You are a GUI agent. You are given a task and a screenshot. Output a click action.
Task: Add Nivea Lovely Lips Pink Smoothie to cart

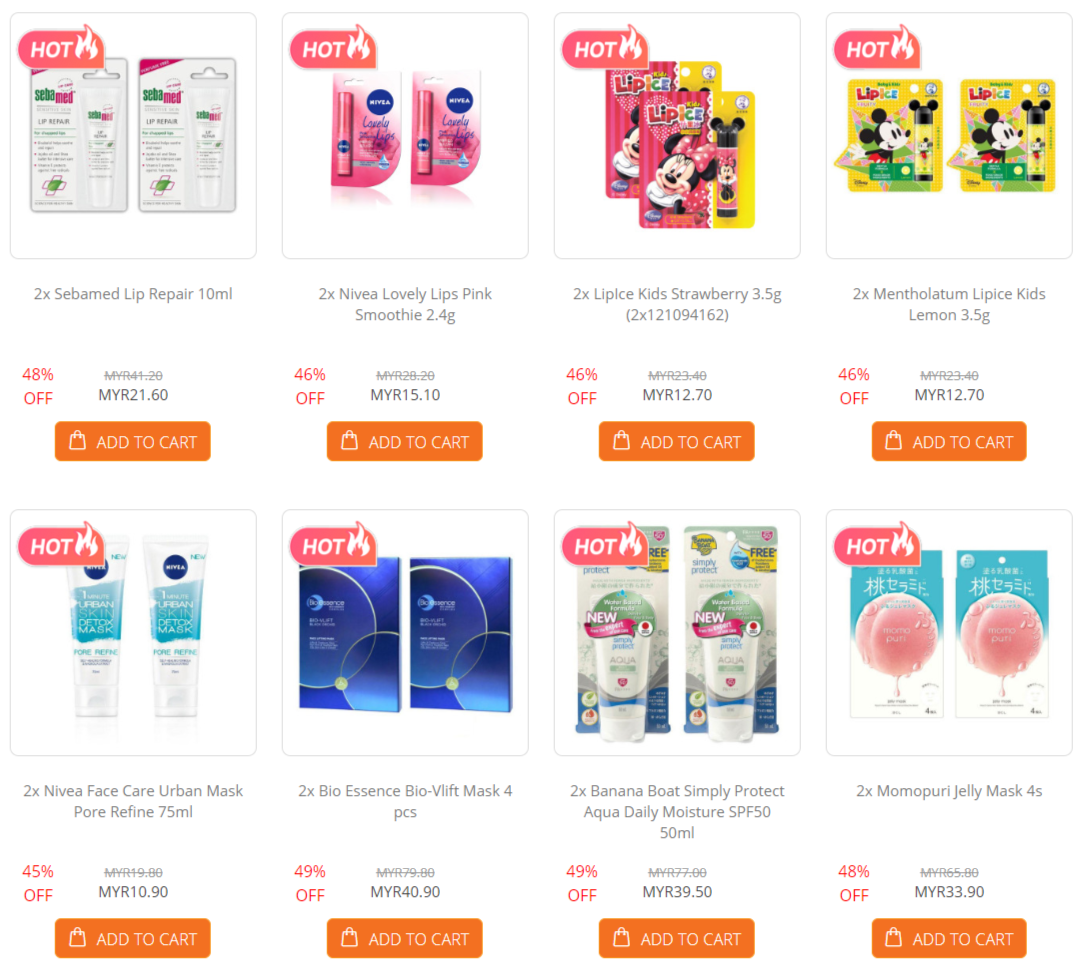point(405,441)
